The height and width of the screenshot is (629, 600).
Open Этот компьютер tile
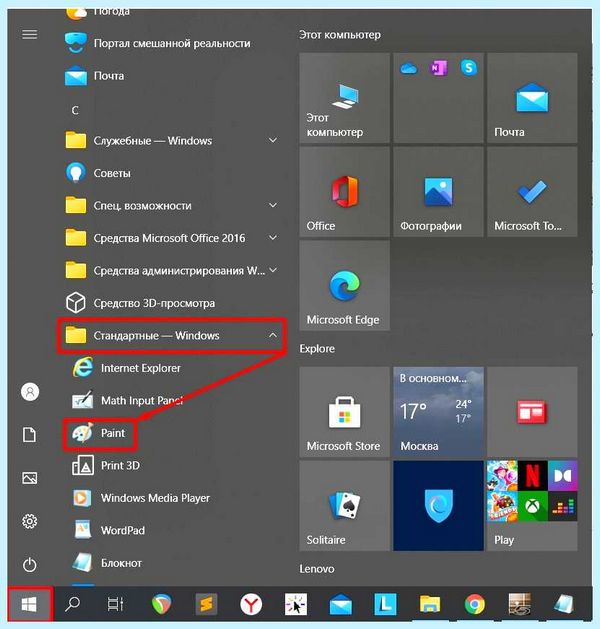(x=345, y=98)
